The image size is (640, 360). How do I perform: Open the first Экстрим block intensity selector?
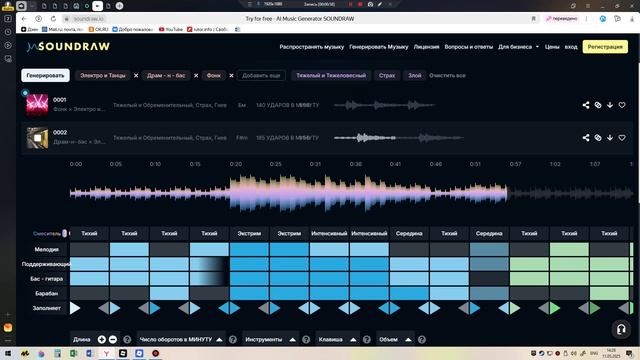(249, 233)
